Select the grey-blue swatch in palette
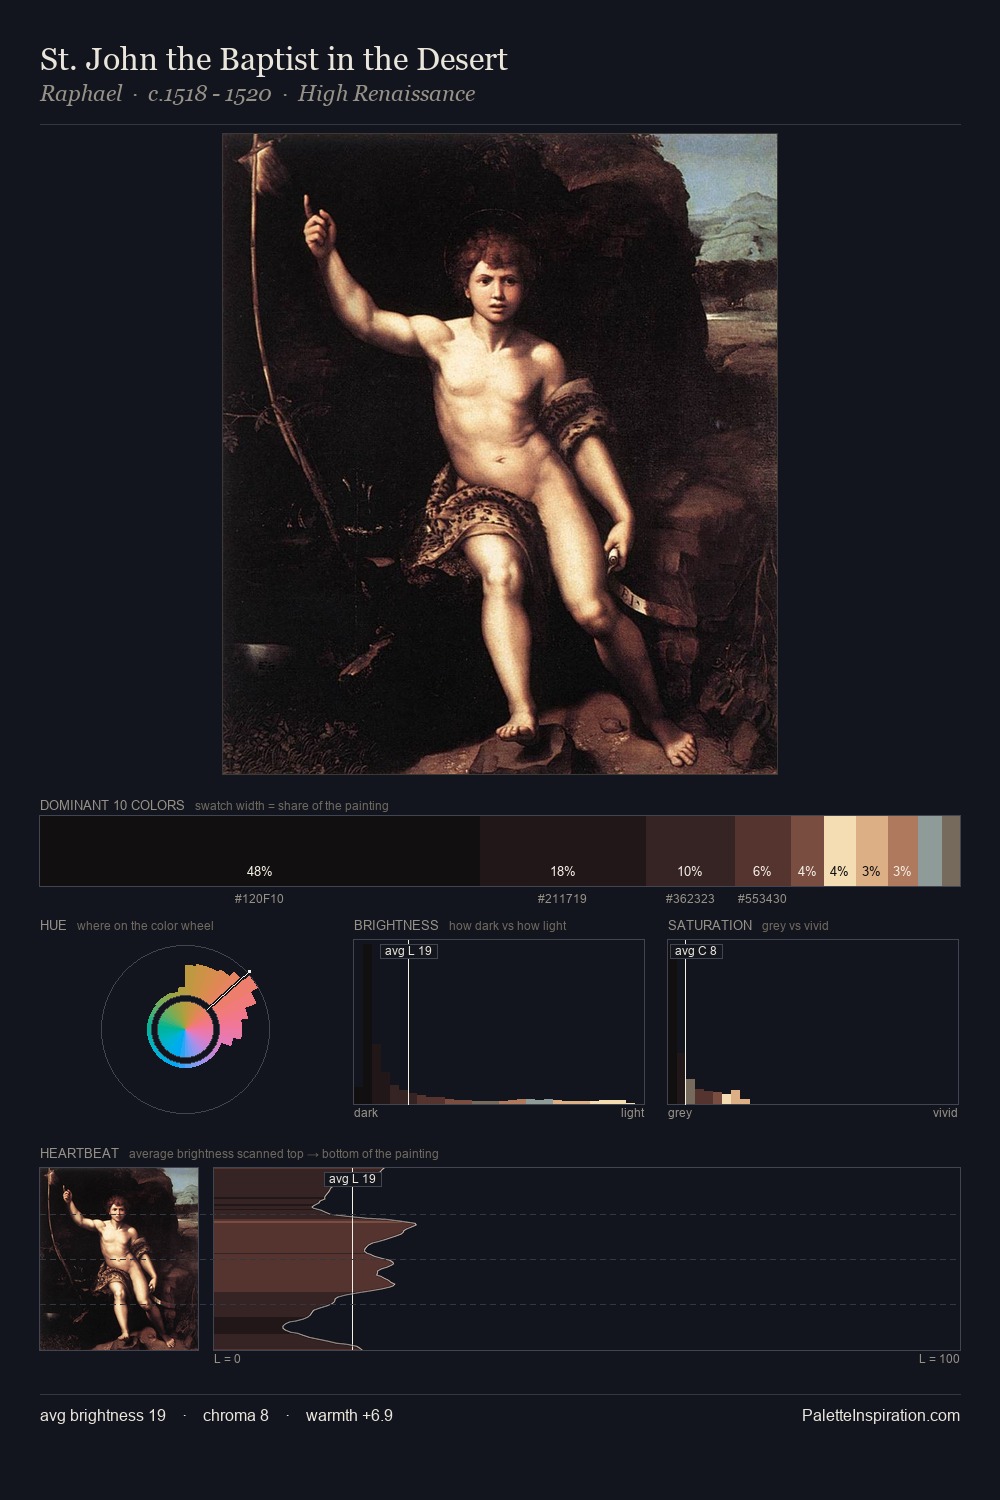 [930, 851]
